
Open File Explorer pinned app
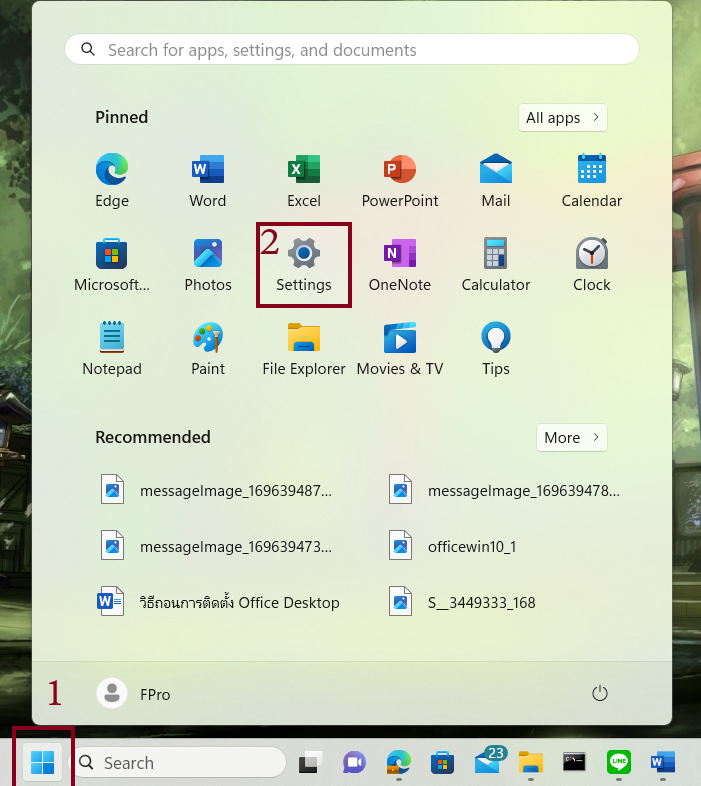coord(304,349)
